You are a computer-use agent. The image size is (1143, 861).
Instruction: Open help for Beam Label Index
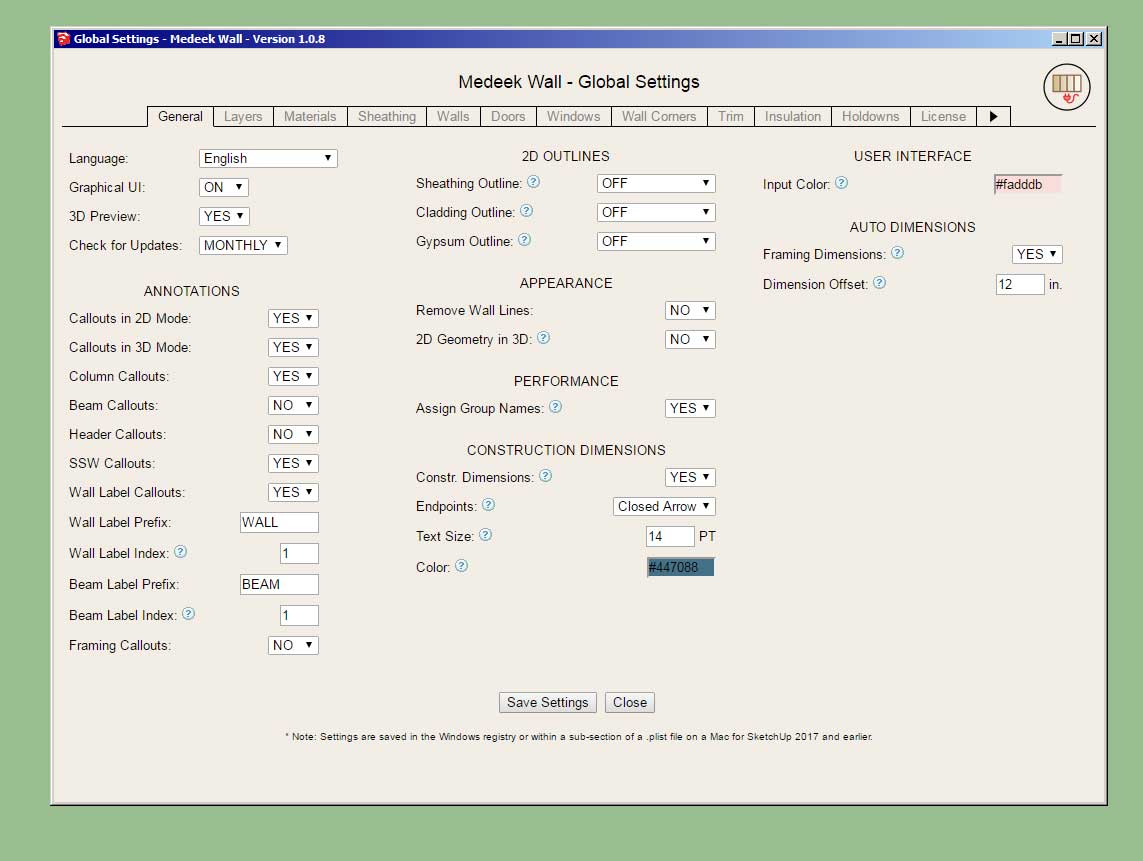(x=188, y=614)
